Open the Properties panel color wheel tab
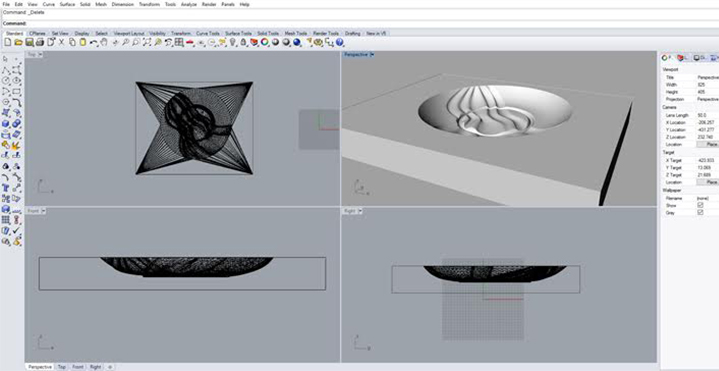This screenshot has width=719, height=371. pyautogui.click(x=666, y=58)
